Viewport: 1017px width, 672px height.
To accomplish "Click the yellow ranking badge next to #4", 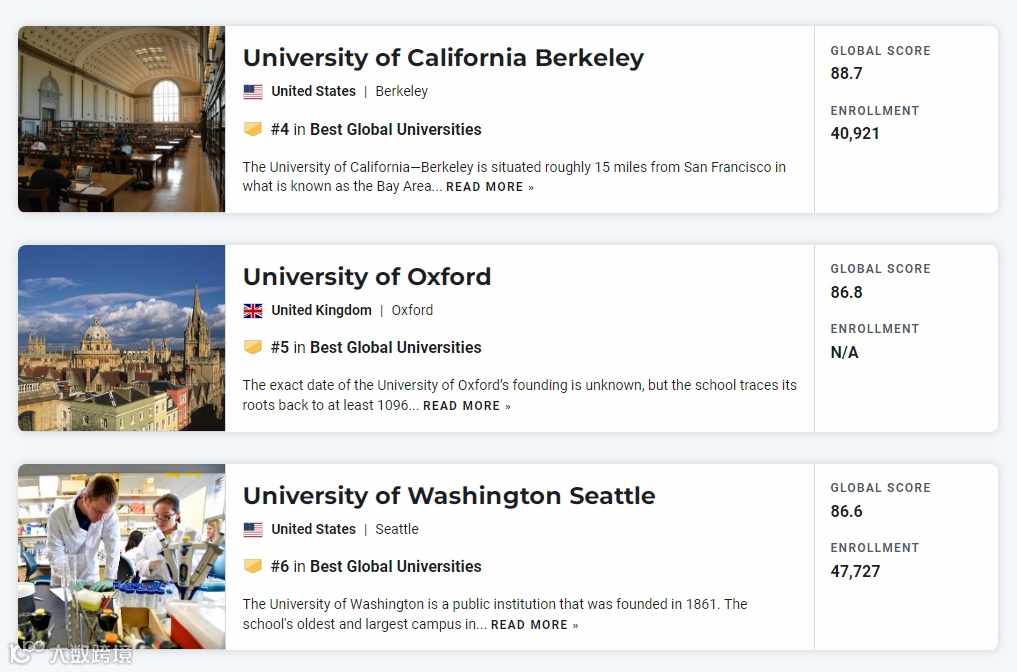I will coord(253,129).
